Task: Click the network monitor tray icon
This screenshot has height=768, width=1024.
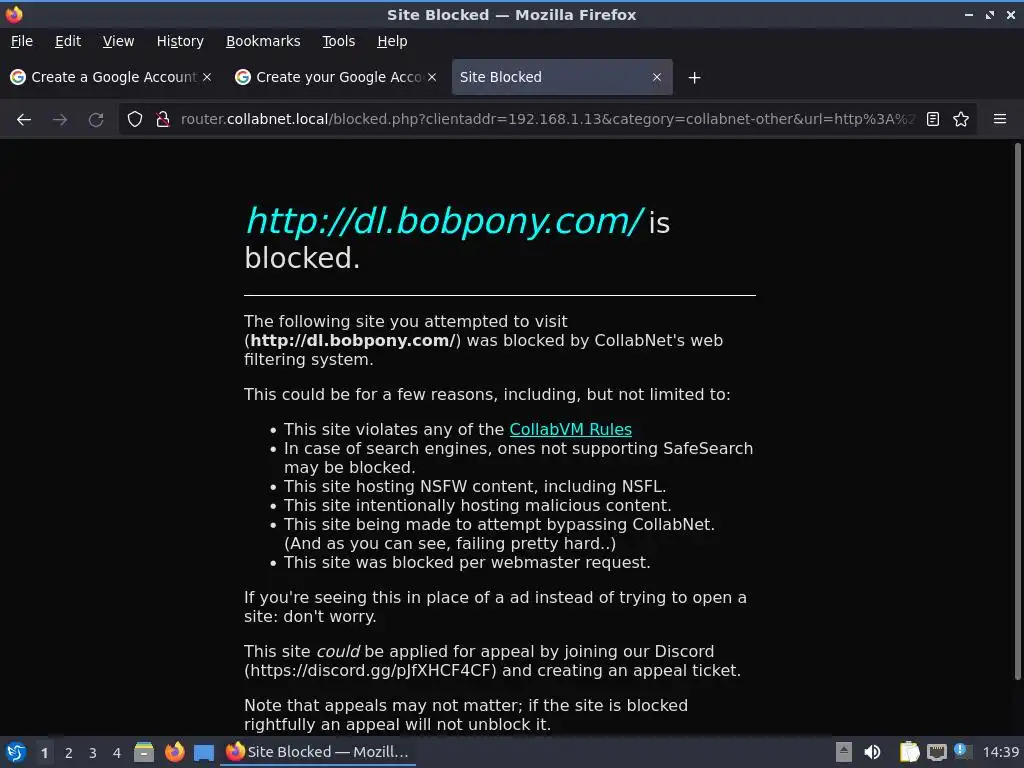Action: (936, 752)
